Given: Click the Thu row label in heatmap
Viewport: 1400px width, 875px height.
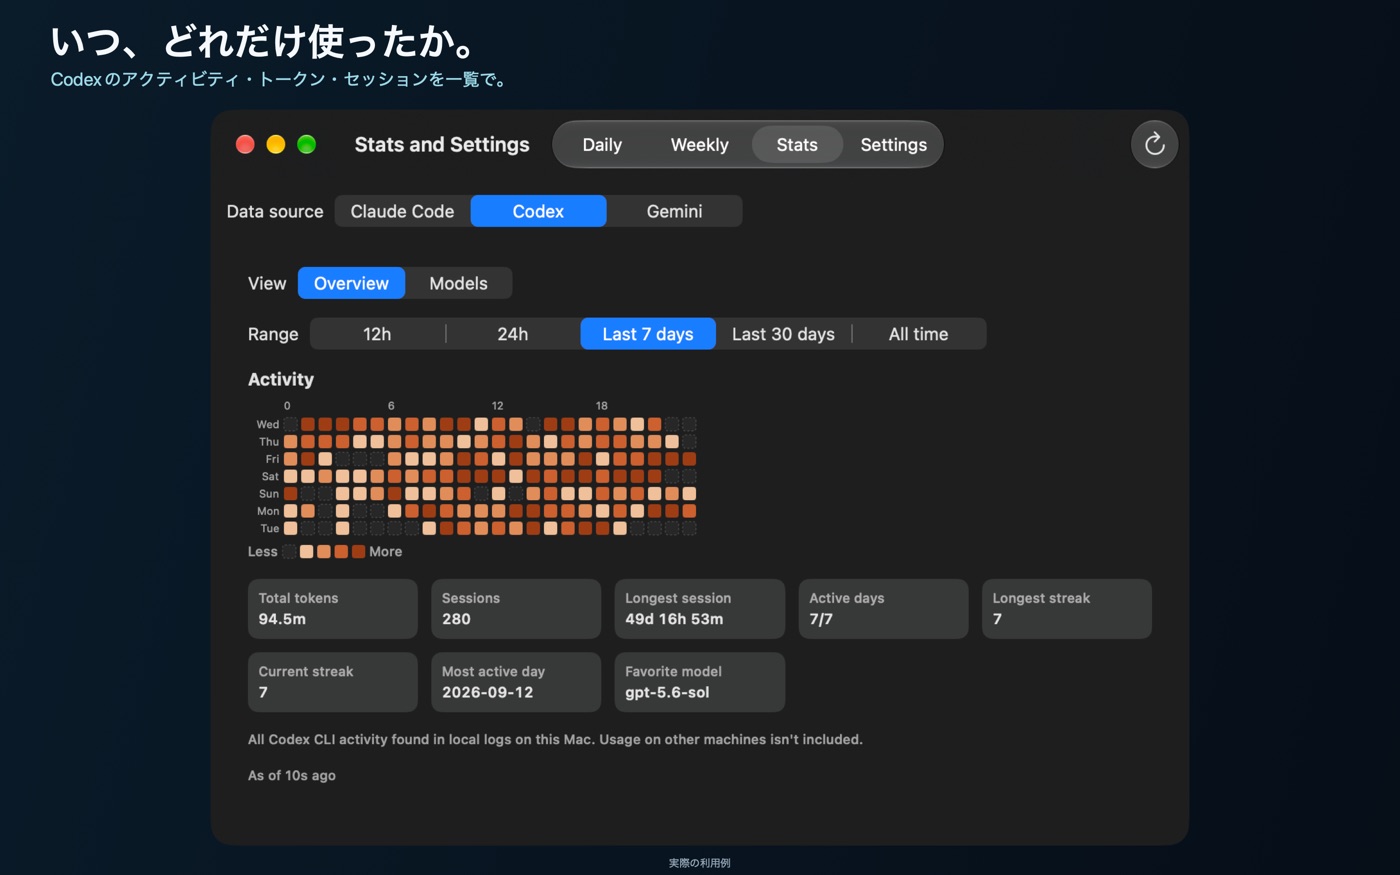Looking at the screenshot, I should [x=269, y=442].
